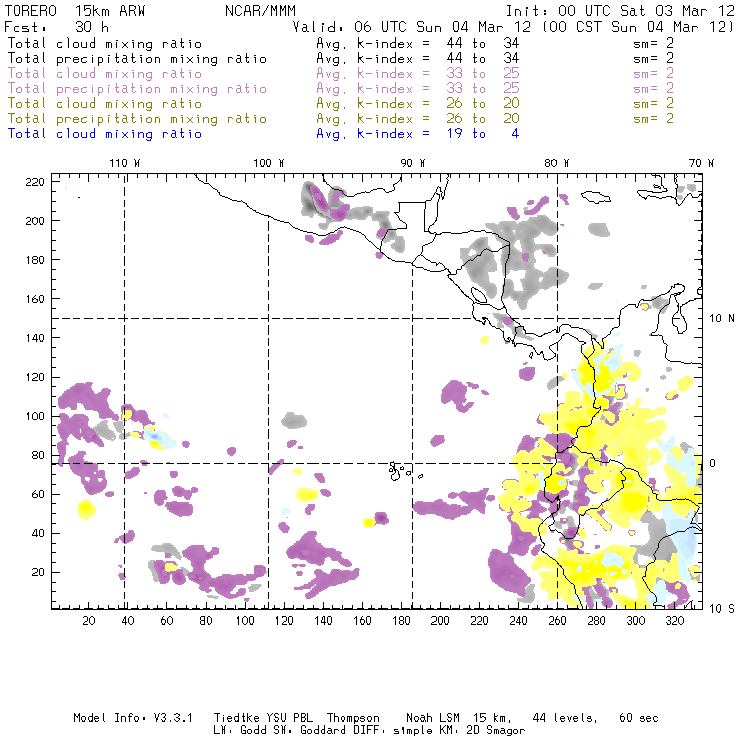This screenshot has width=740, height=740.
Task: Click the "NCAR/MMM" header label
Action: [261, 11]
